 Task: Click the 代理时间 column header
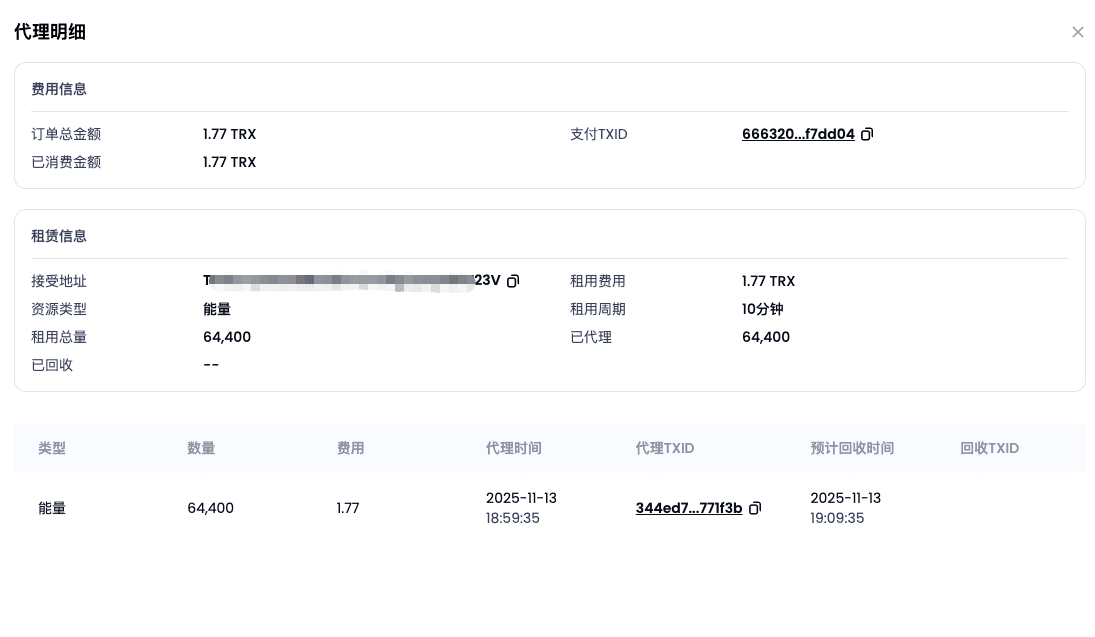coord(513,448)
